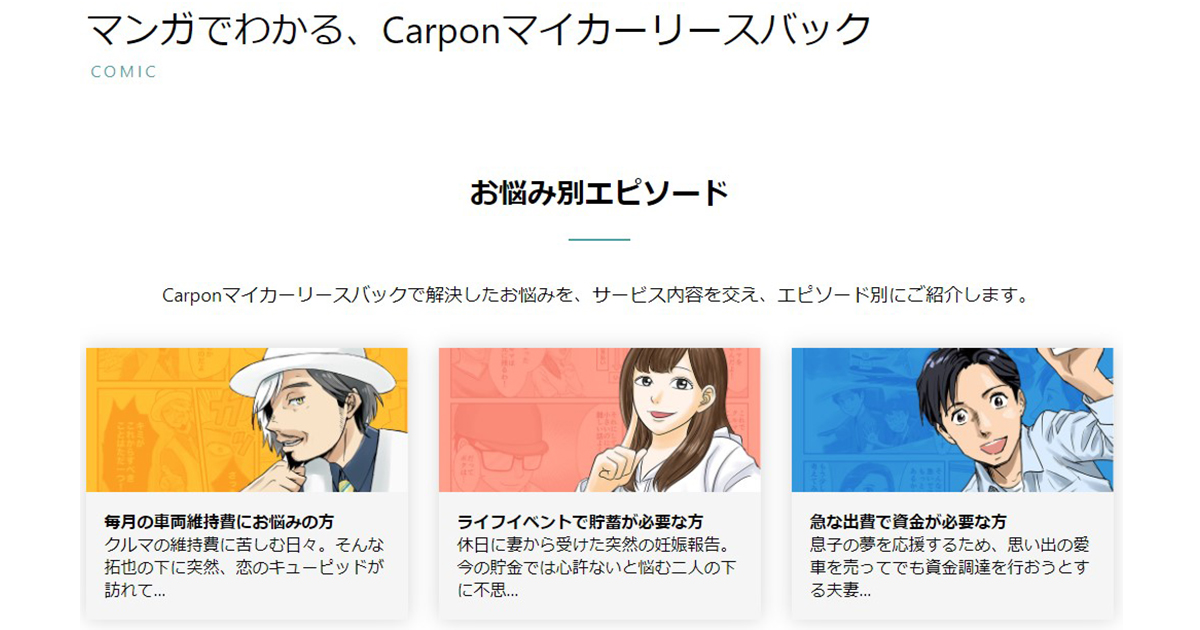
Task: Click the intro sentence about Carponマイカーリースバック episodes
Action: click(596, 296)
